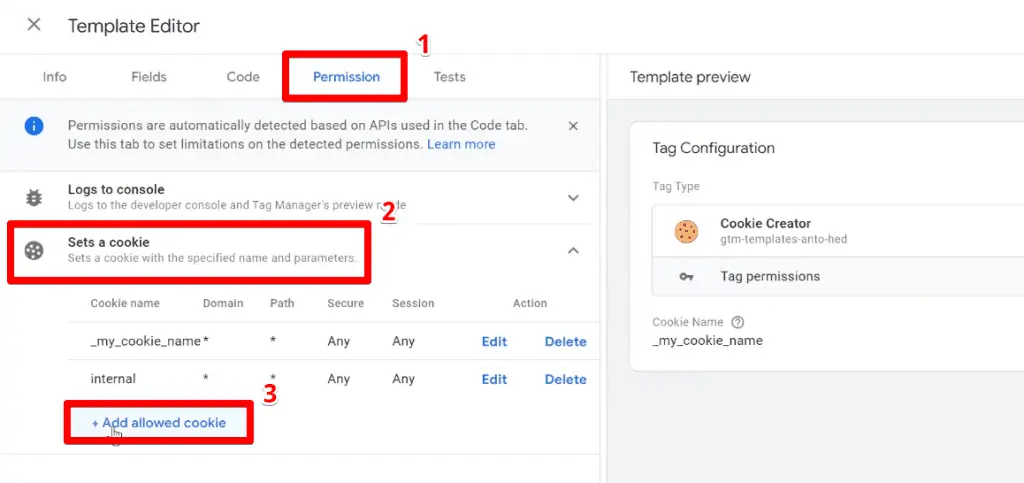This screenshot has width=1024, height=483.
Task: Expand the Logs to console section
Action: pyautogui.click(x=573, y=197)
